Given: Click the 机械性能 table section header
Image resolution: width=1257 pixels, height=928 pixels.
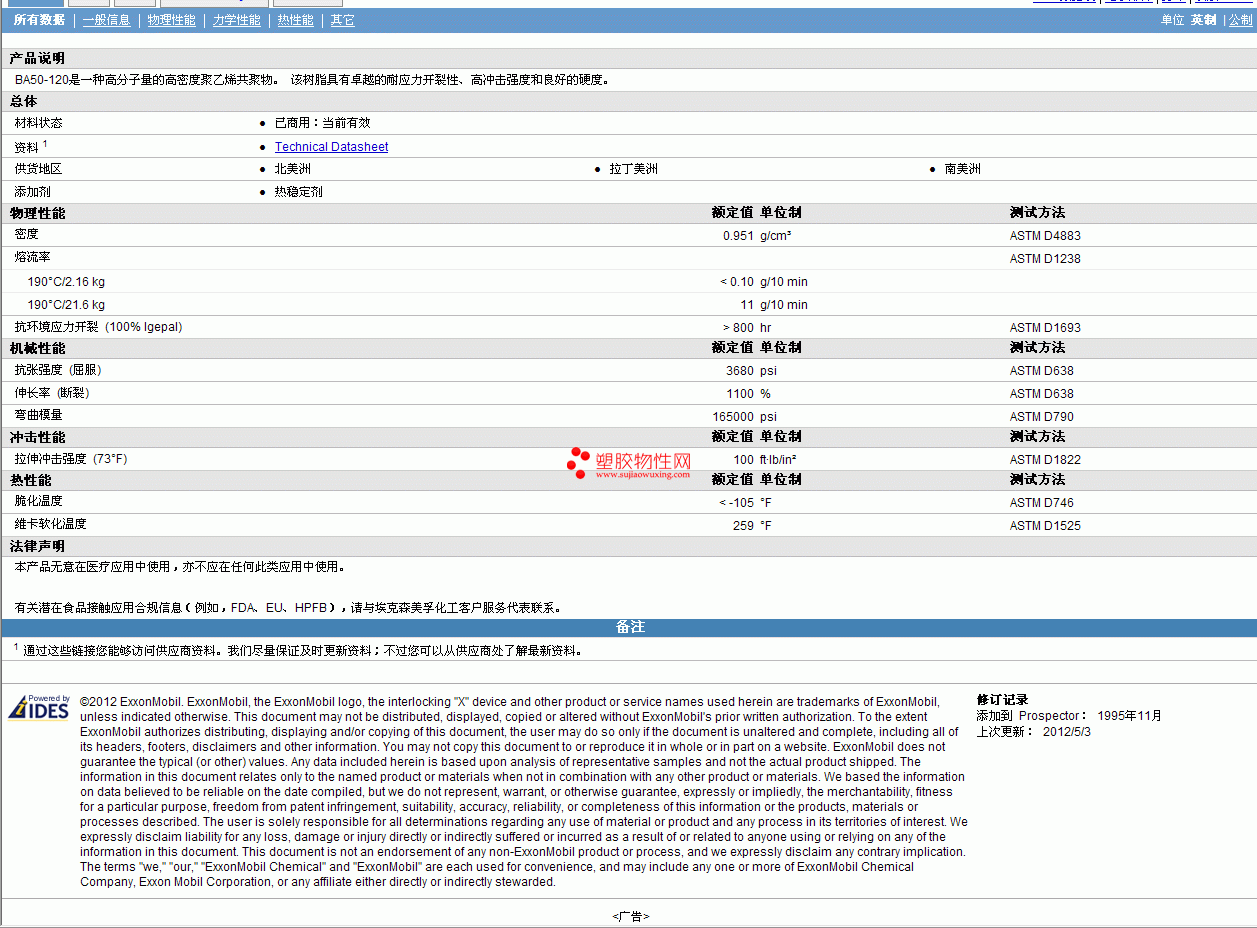Looking at the screenshot, I should click(x=37, y=349).
